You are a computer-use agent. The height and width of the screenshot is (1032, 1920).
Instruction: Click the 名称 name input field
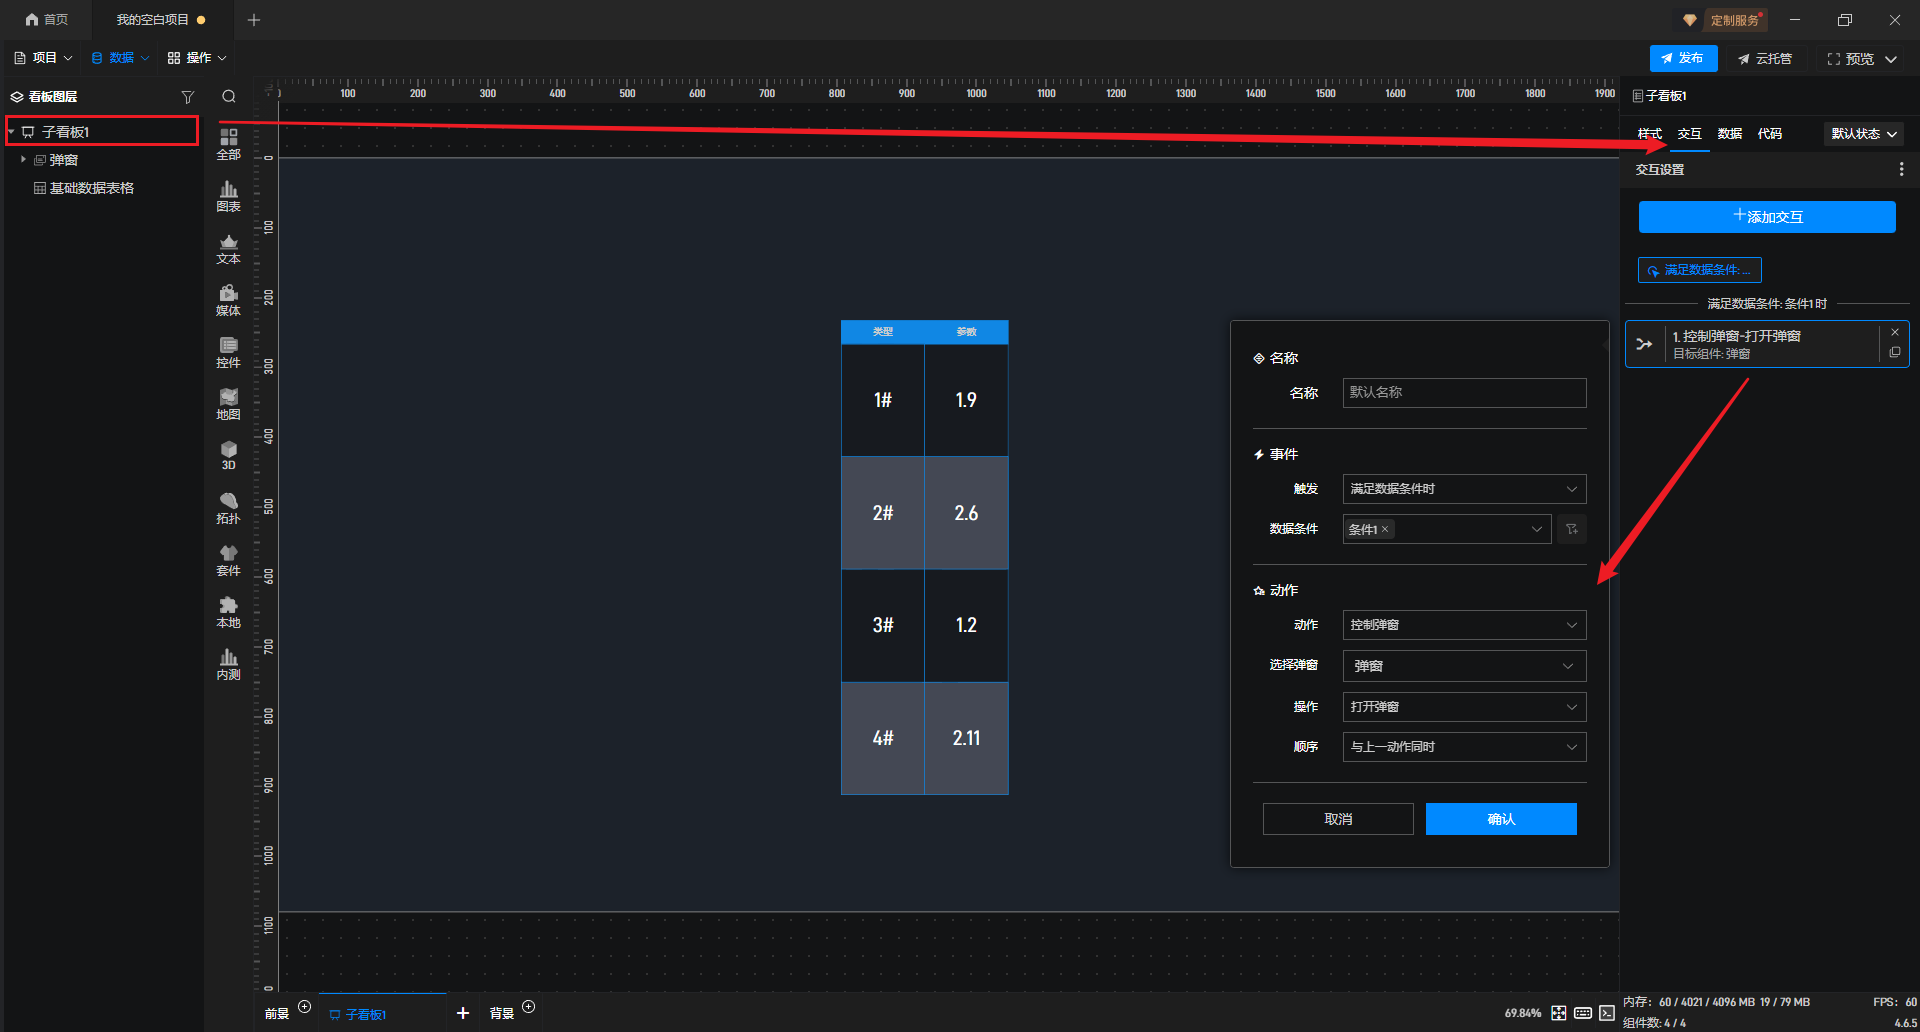(x=1463, y=393)
